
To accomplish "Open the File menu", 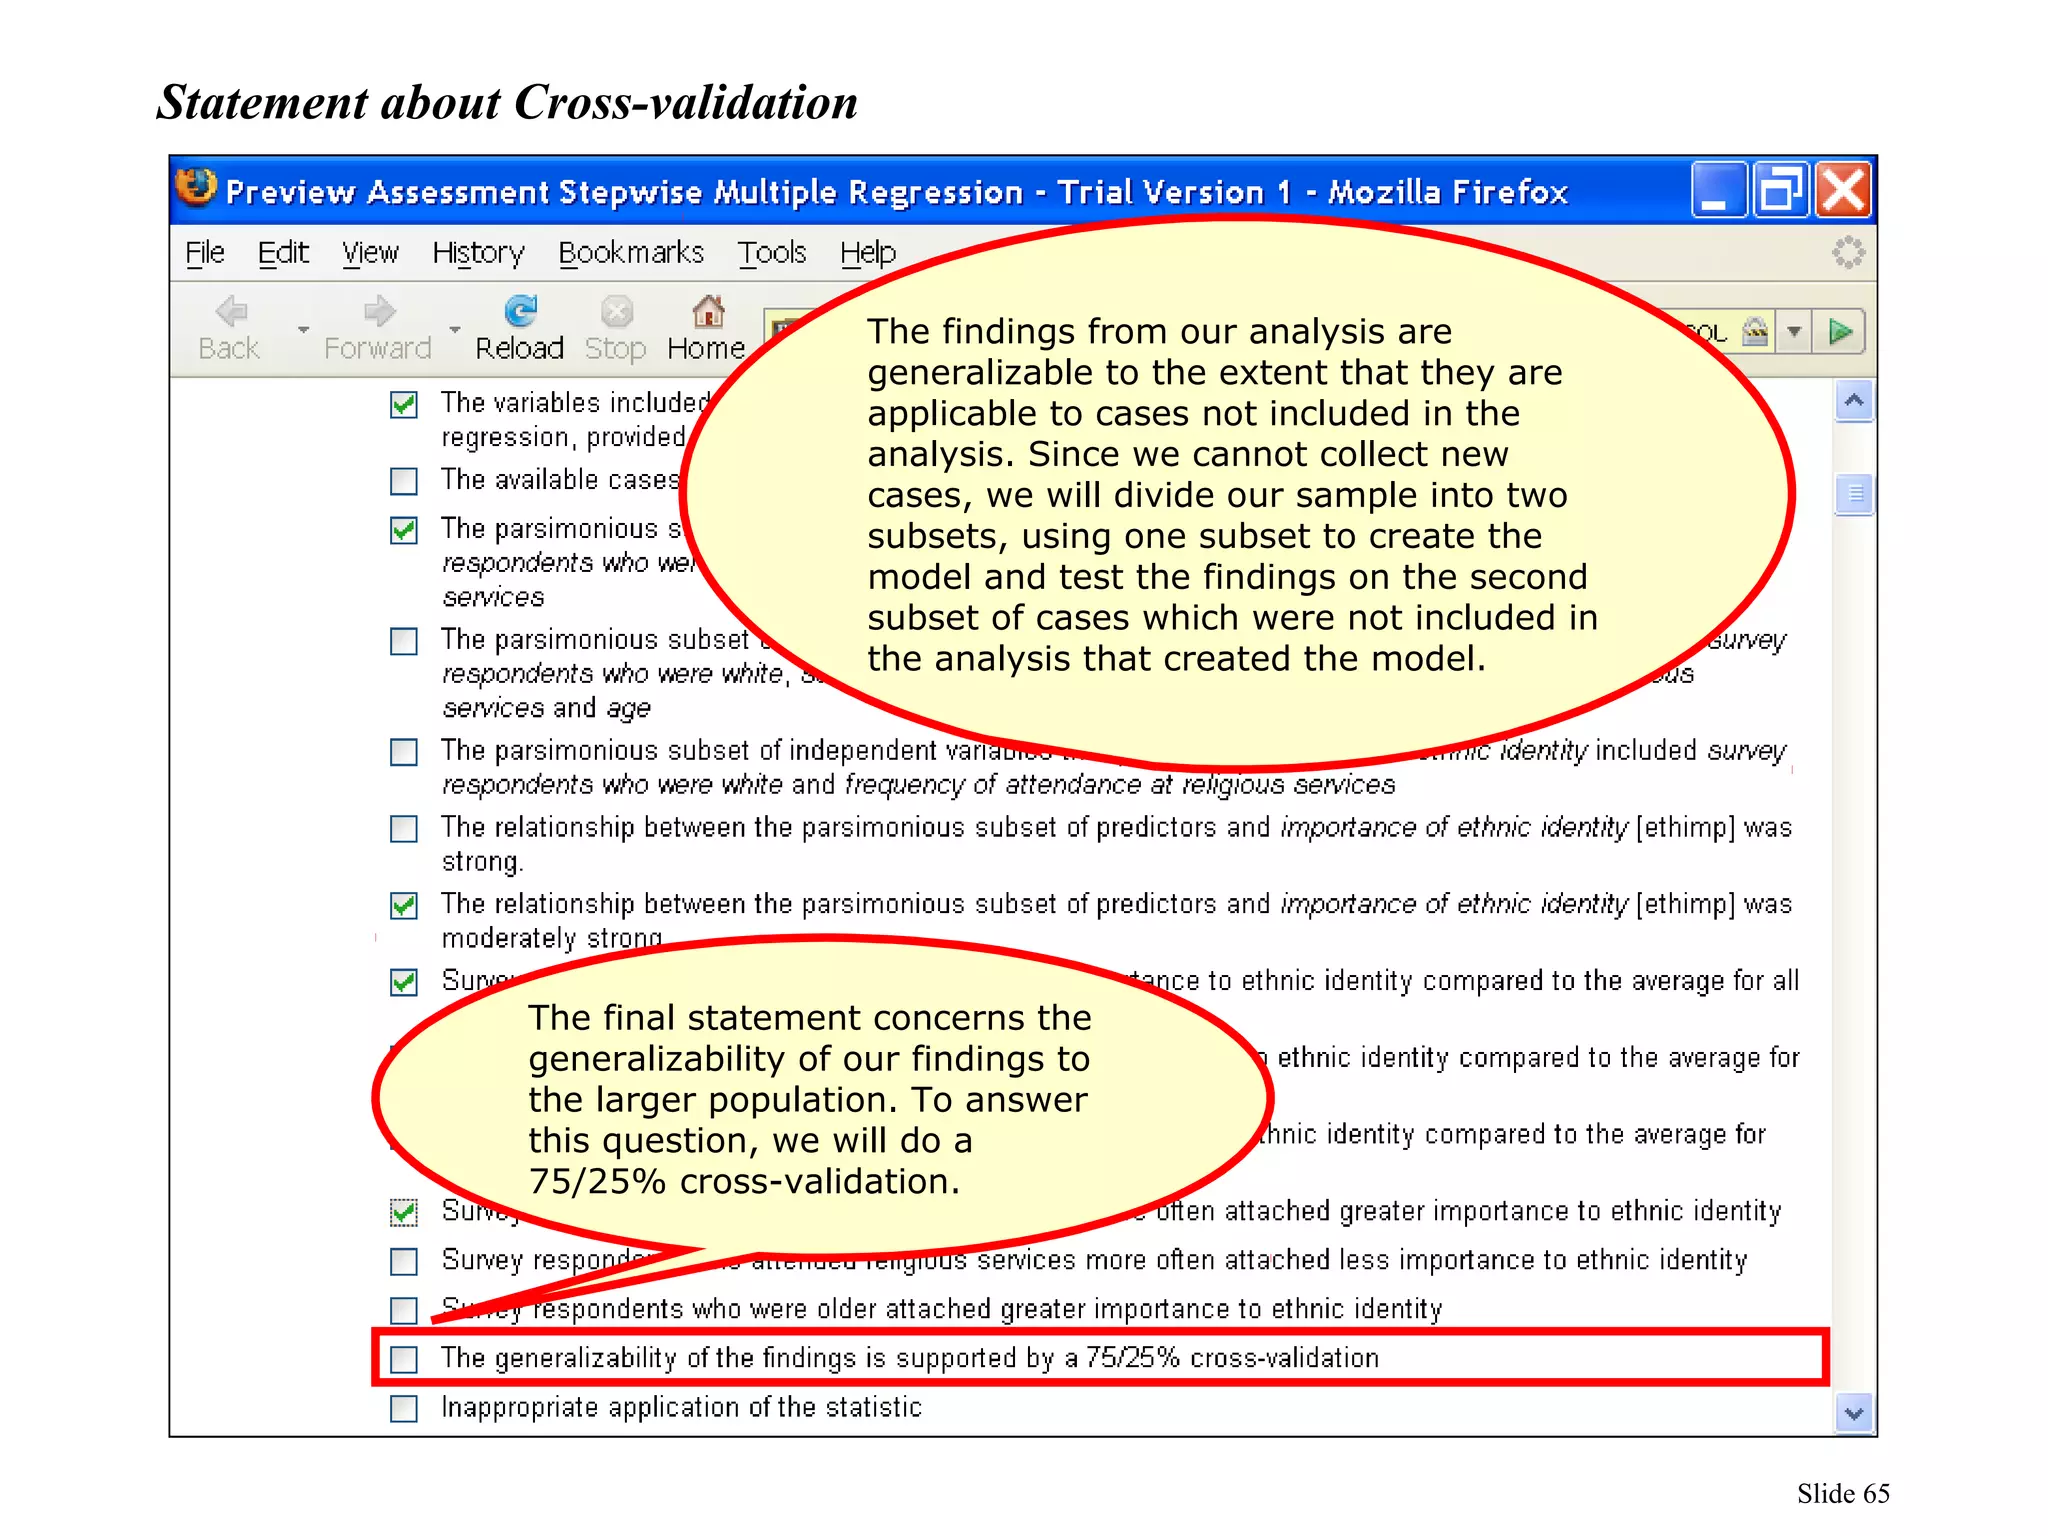I will click(x=205, y=252).
